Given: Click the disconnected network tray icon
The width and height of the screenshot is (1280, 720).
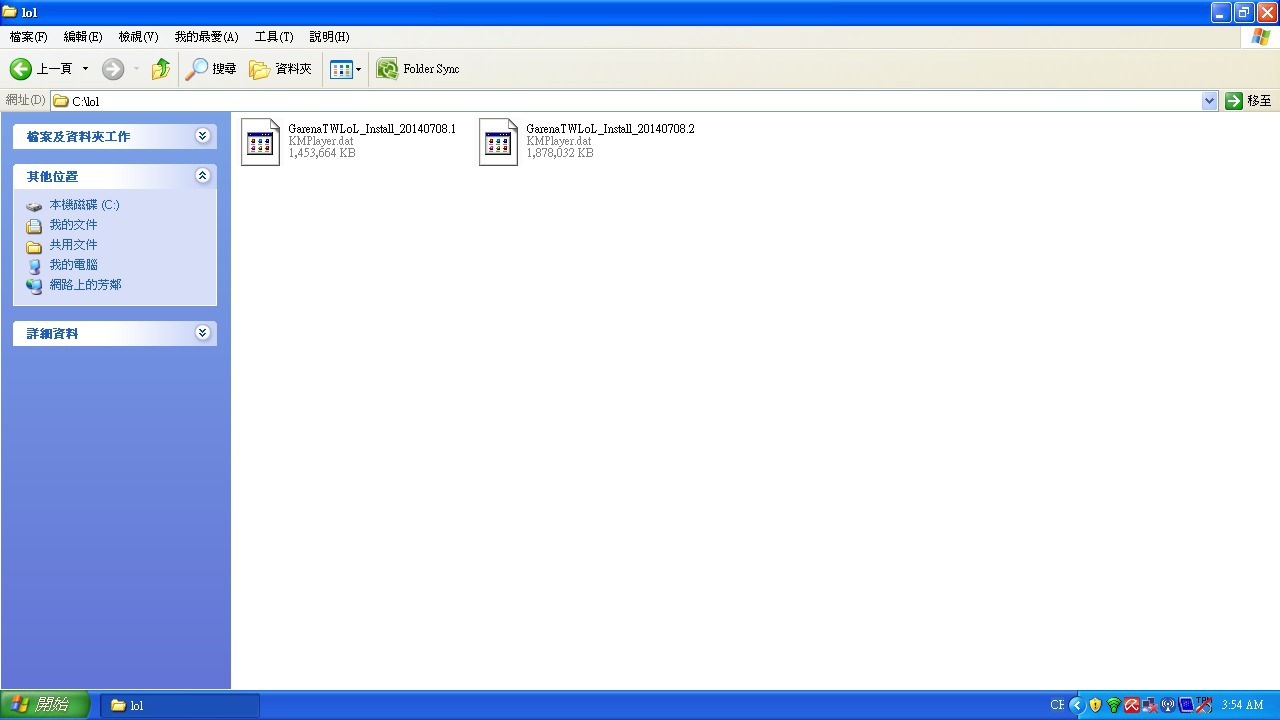Looking at the screenshot, I should pyautogui.click(x=1150, y=705).
